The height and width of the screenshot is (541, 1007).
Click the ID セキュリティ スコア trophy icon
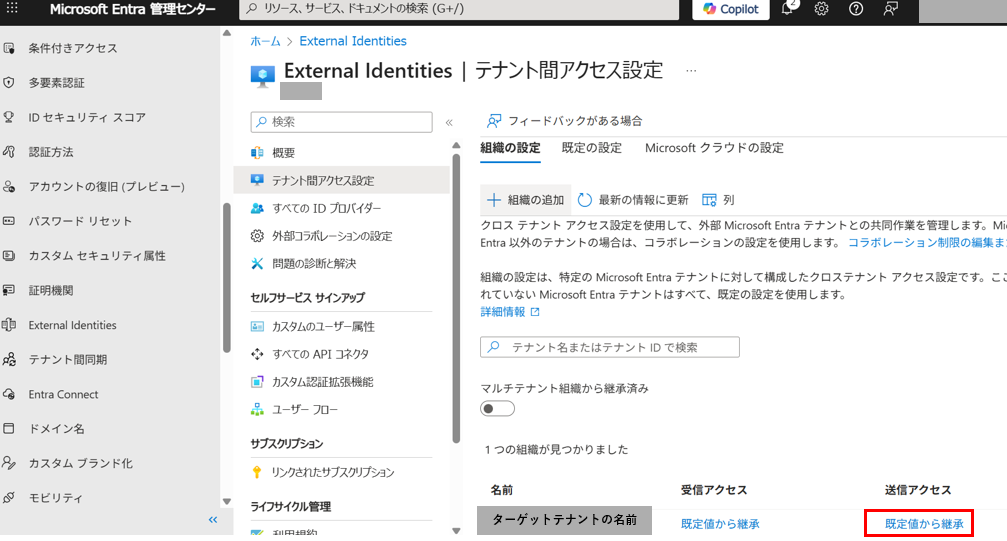coord(9,117)
